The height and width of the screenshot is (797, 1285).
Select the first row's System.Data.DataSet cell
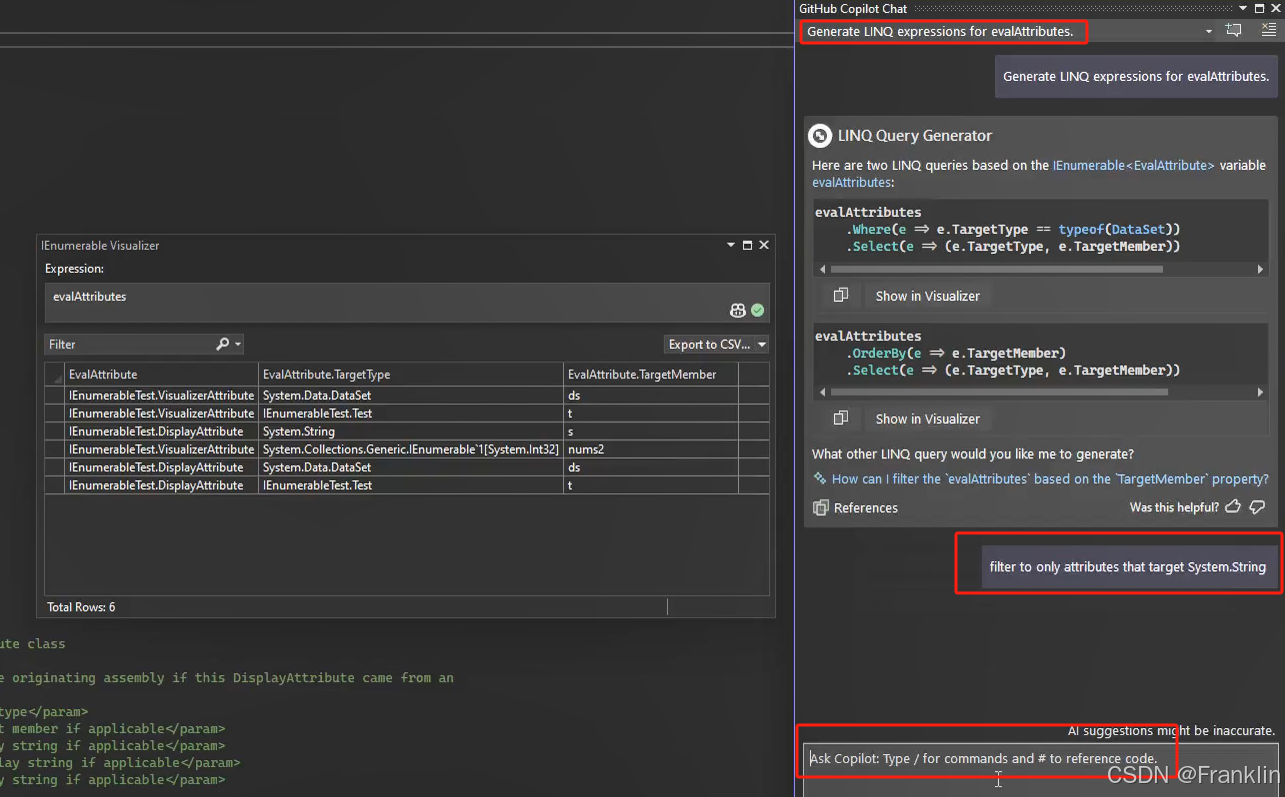(411, 395)
